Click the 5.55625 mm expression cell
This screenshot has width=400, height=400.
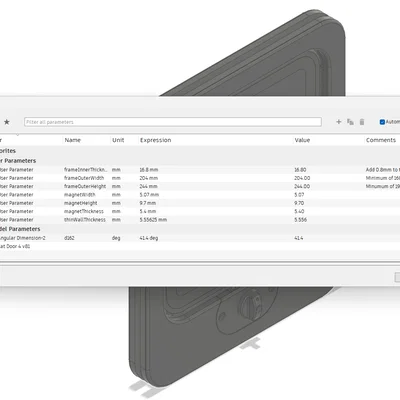[x=153, y=220]
